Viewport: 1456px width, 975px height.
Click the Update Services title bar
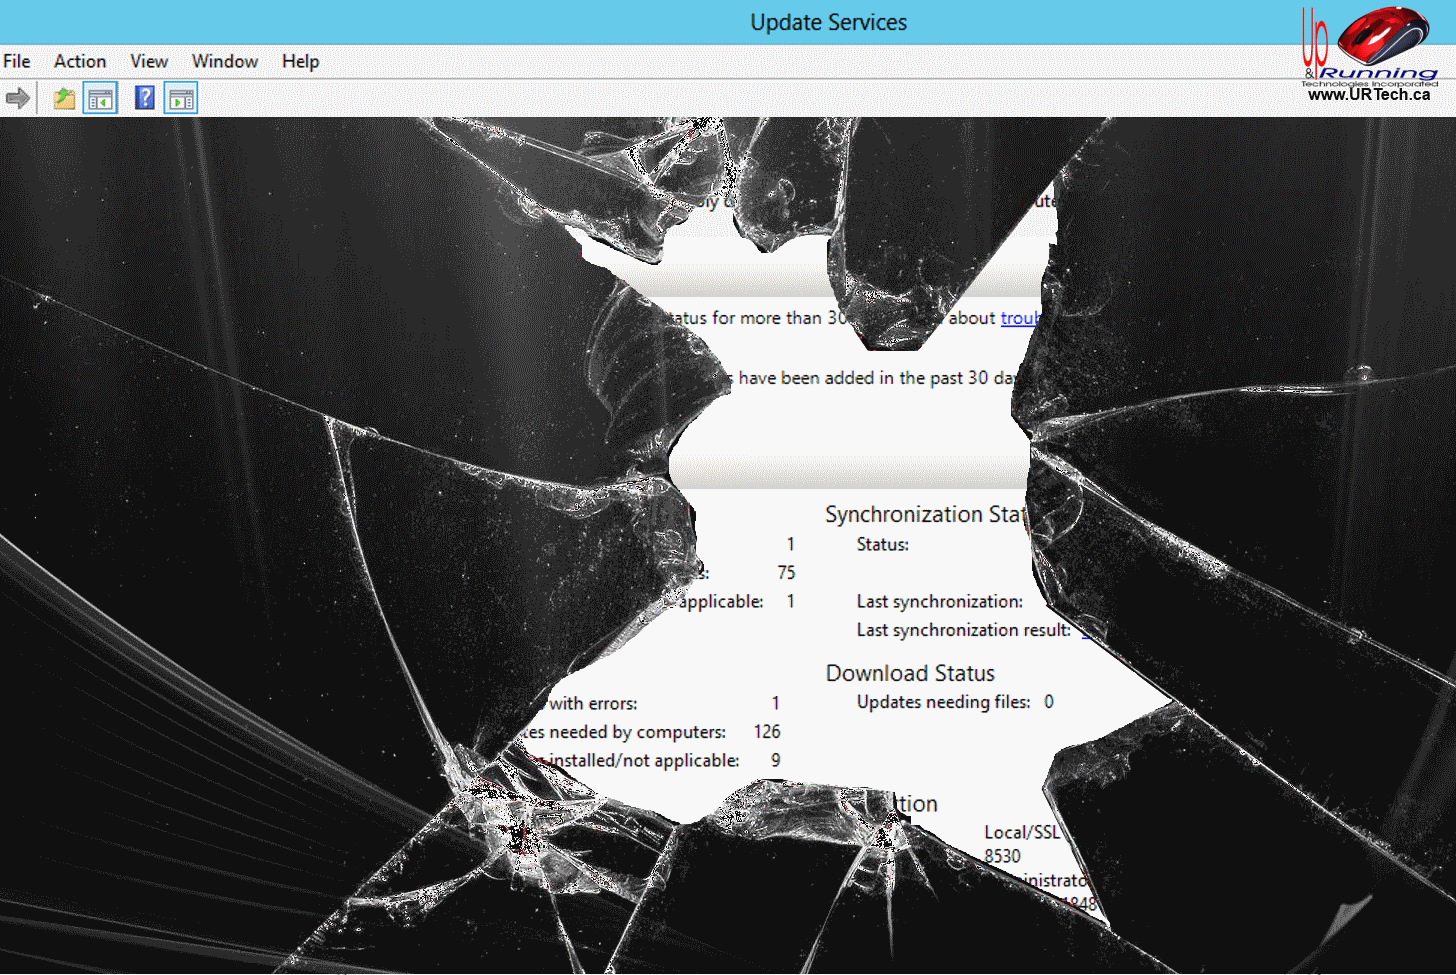[x=828, y=22]
